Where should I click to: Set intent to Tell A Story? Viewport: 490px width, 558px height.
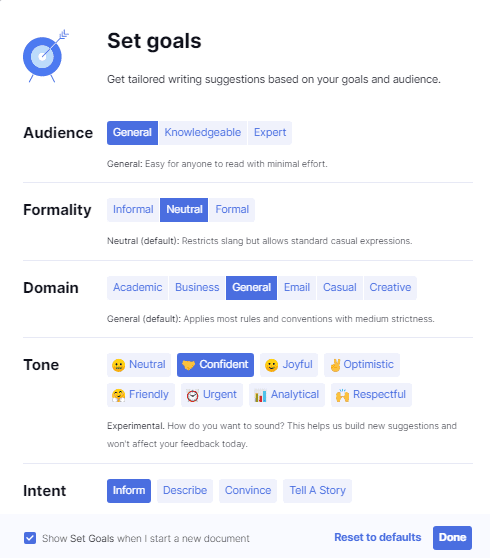317,491
